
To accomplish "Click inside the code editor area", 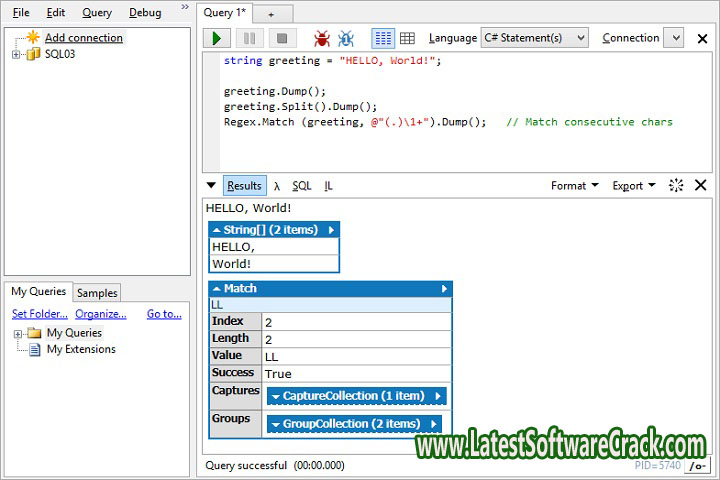I will pyautogui.click(x=466, y=112).
